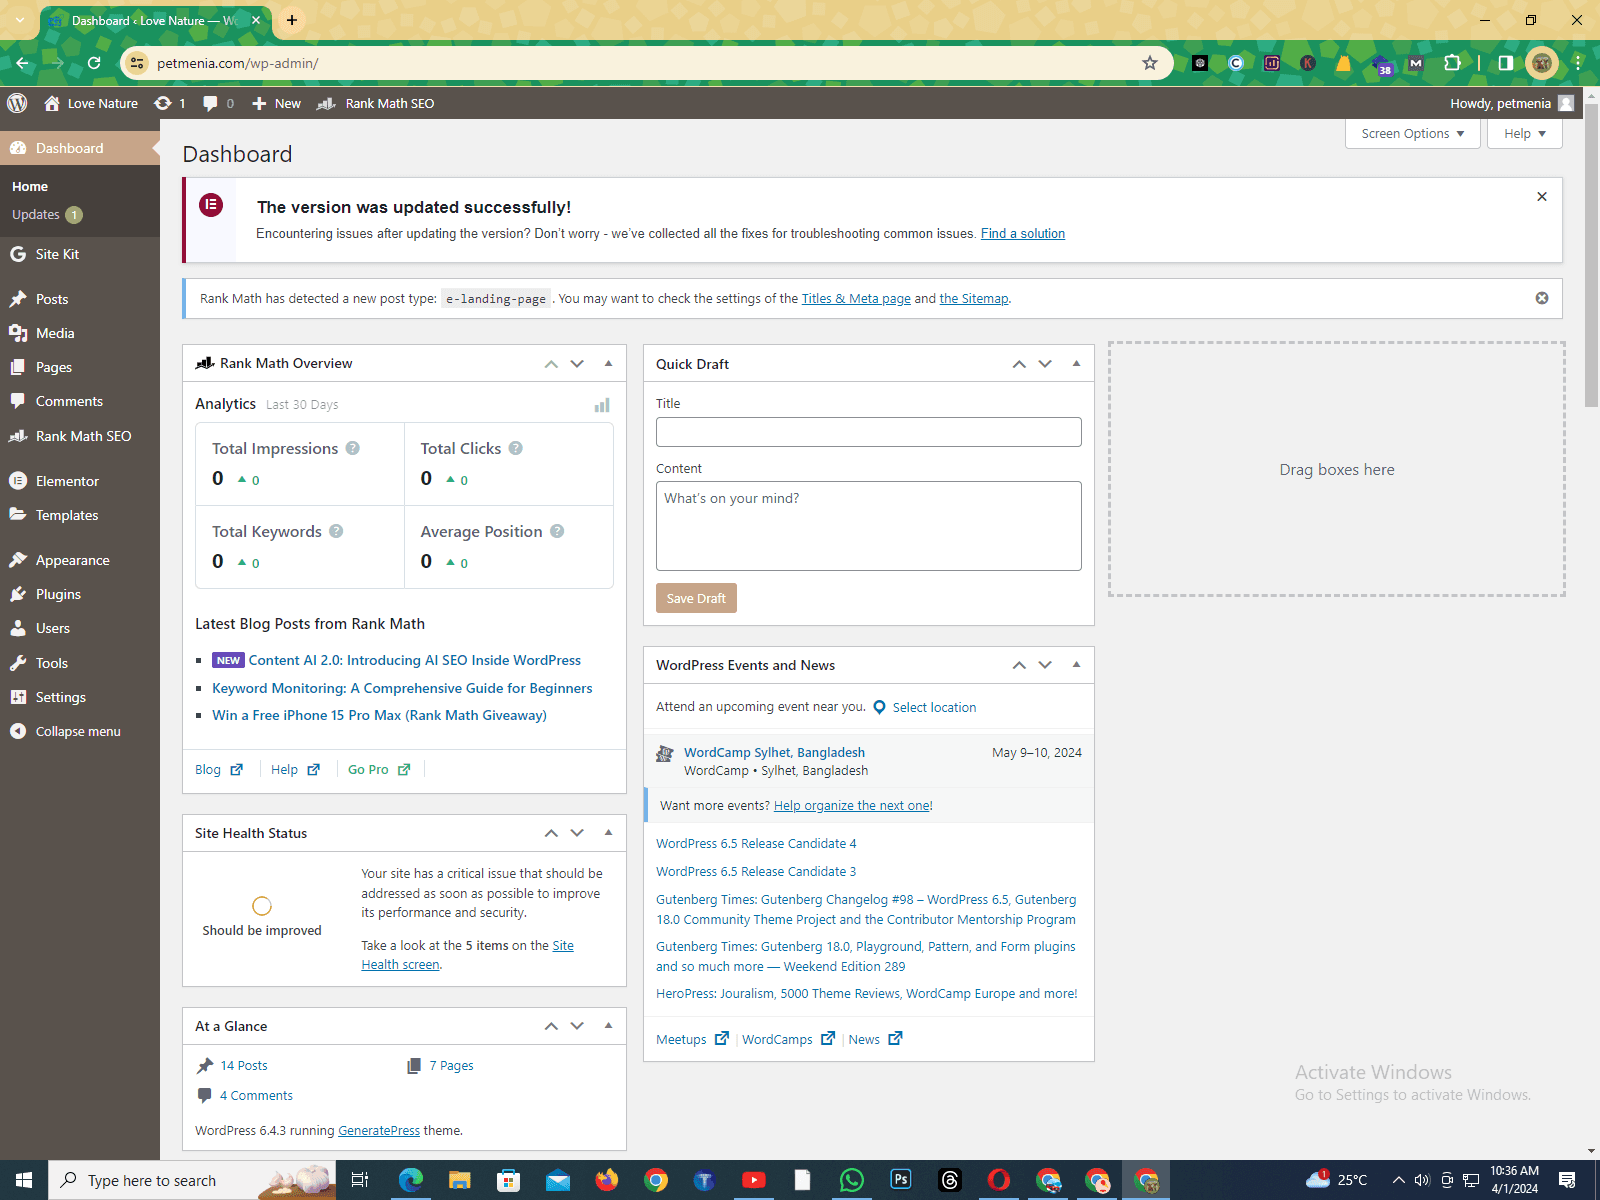The image size is (1600, 1200).
Task: Show Average Position help tooltip icon
Action: pos(557,531)
